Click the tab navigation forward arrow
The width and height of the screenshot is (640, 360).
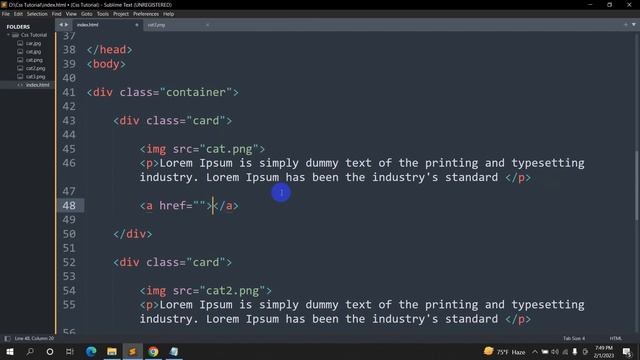tap(67, 25)
